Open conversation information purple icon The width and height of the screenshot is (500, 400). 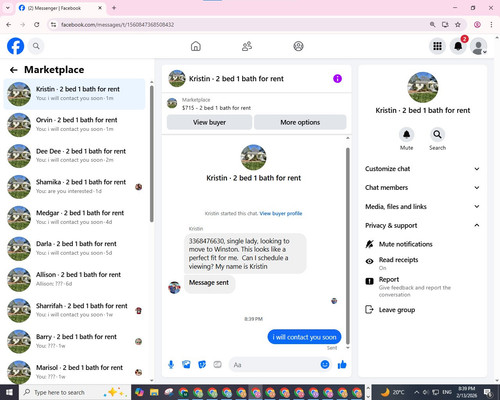click(337, 79)
